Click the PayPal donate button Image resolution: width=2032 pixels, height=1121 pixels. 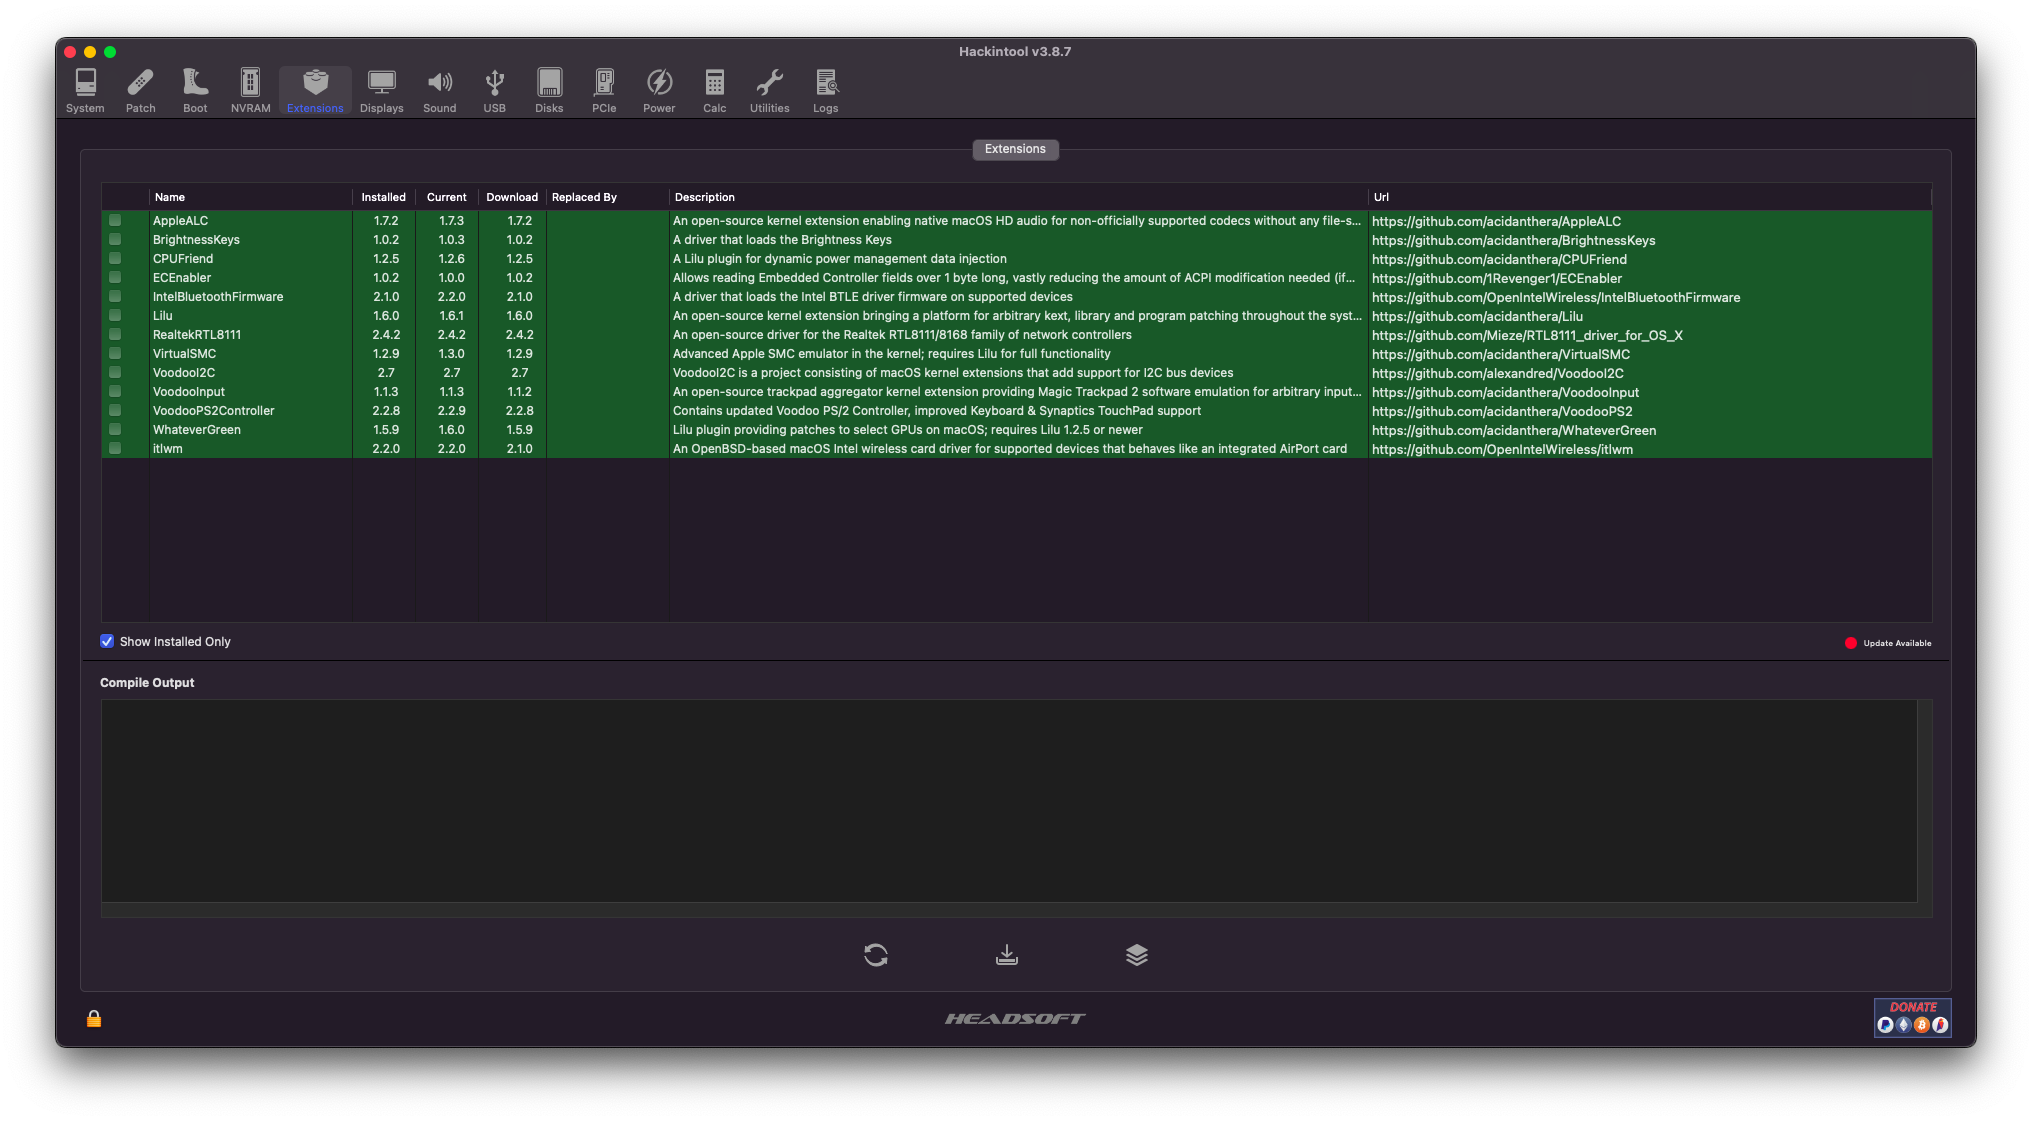tap(1886, 1025)
